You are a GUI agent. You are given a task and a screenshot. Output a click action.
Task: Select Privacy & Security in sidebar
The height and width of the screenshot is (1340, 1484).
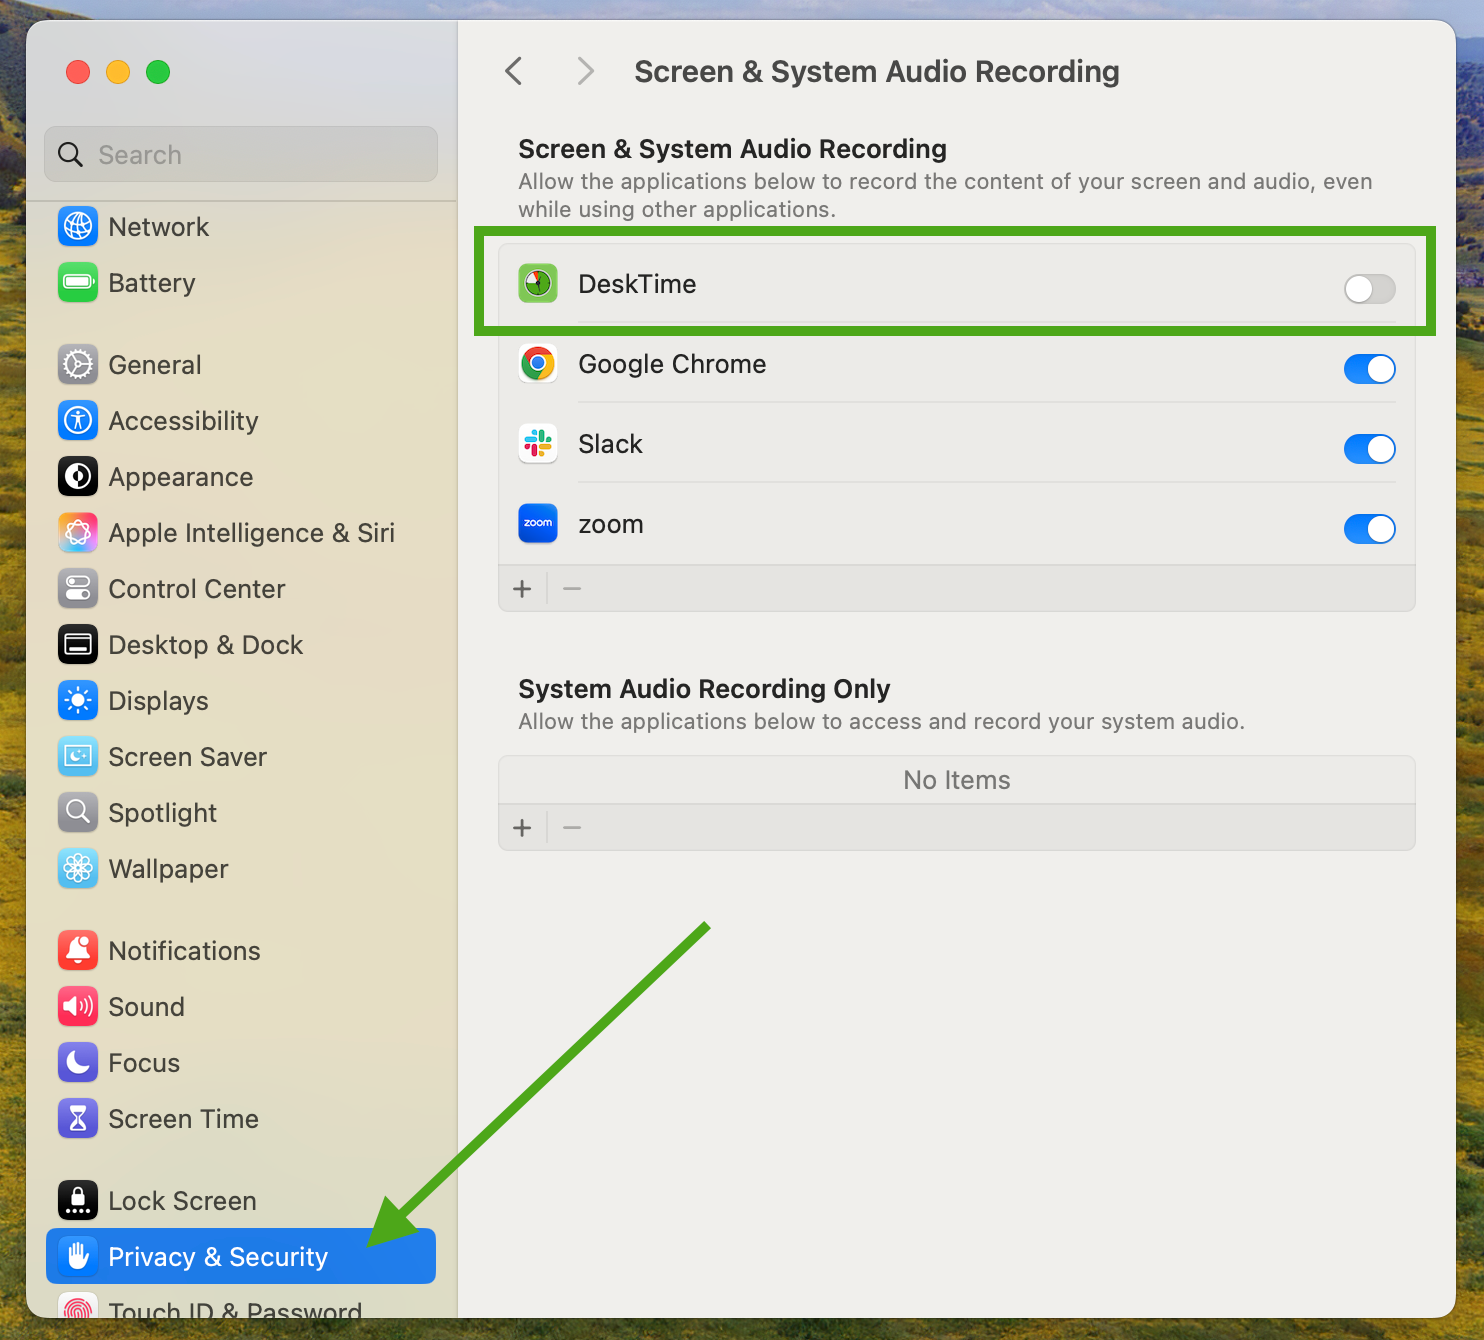tap(218, 1257)
